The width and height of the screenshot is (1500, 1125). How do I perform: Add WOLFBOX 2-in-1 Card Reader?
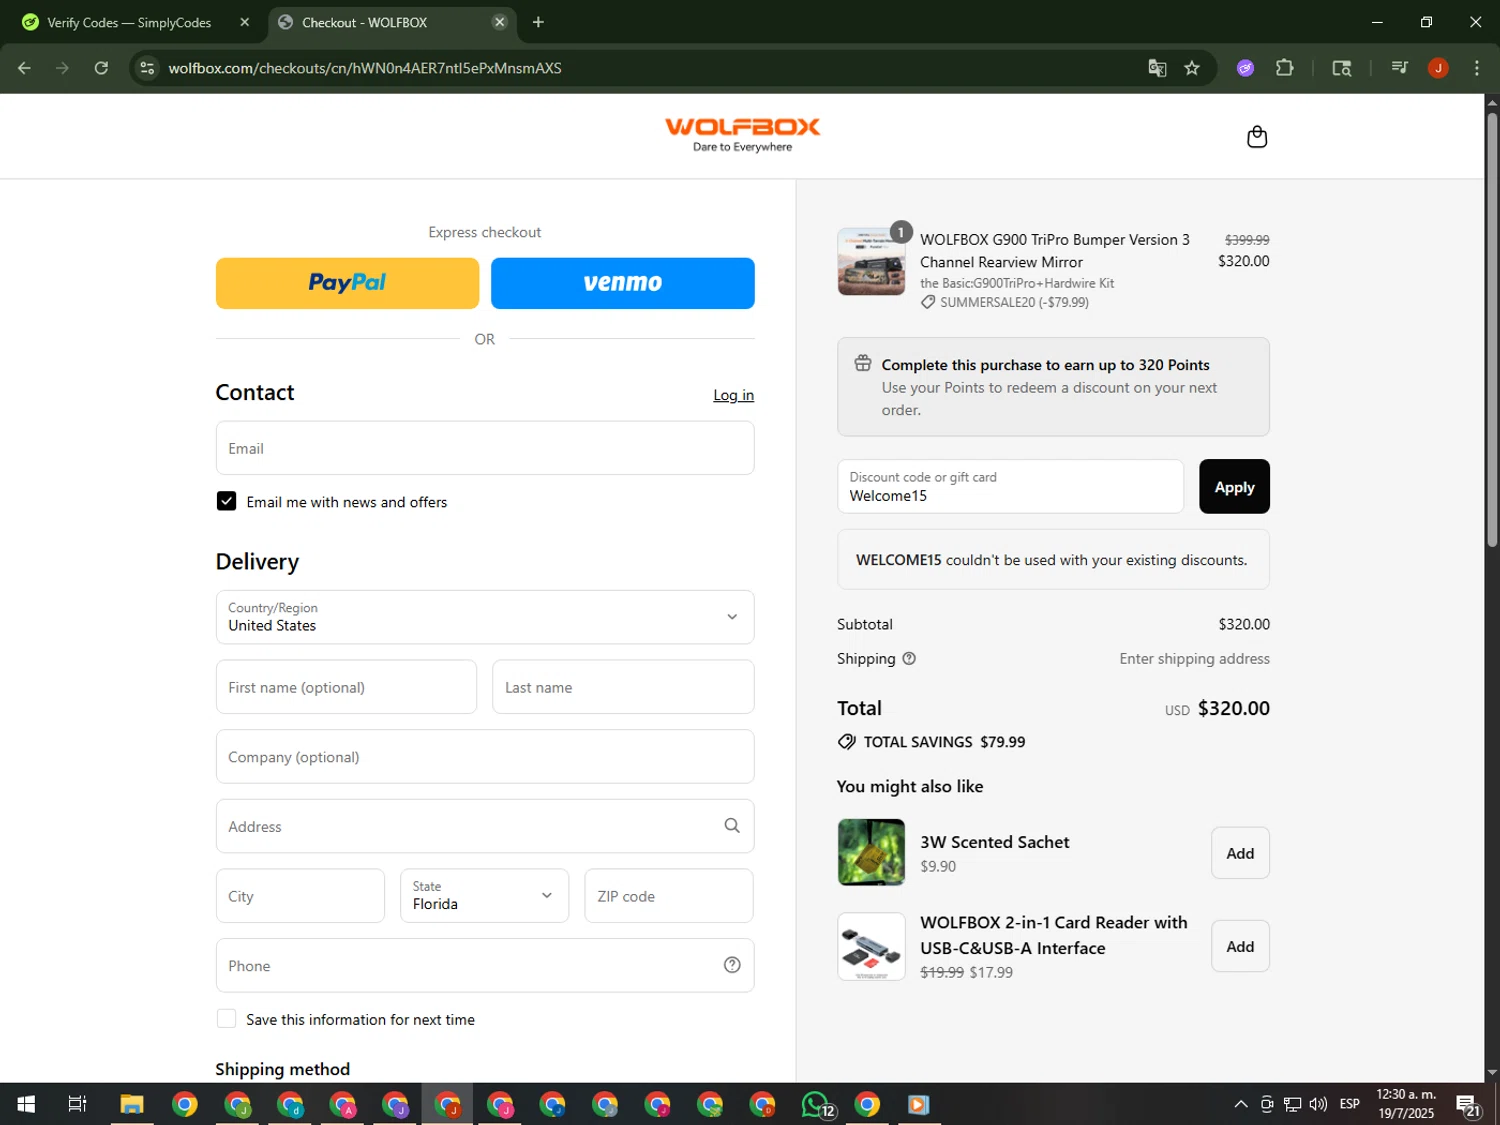pos(1240,946)
